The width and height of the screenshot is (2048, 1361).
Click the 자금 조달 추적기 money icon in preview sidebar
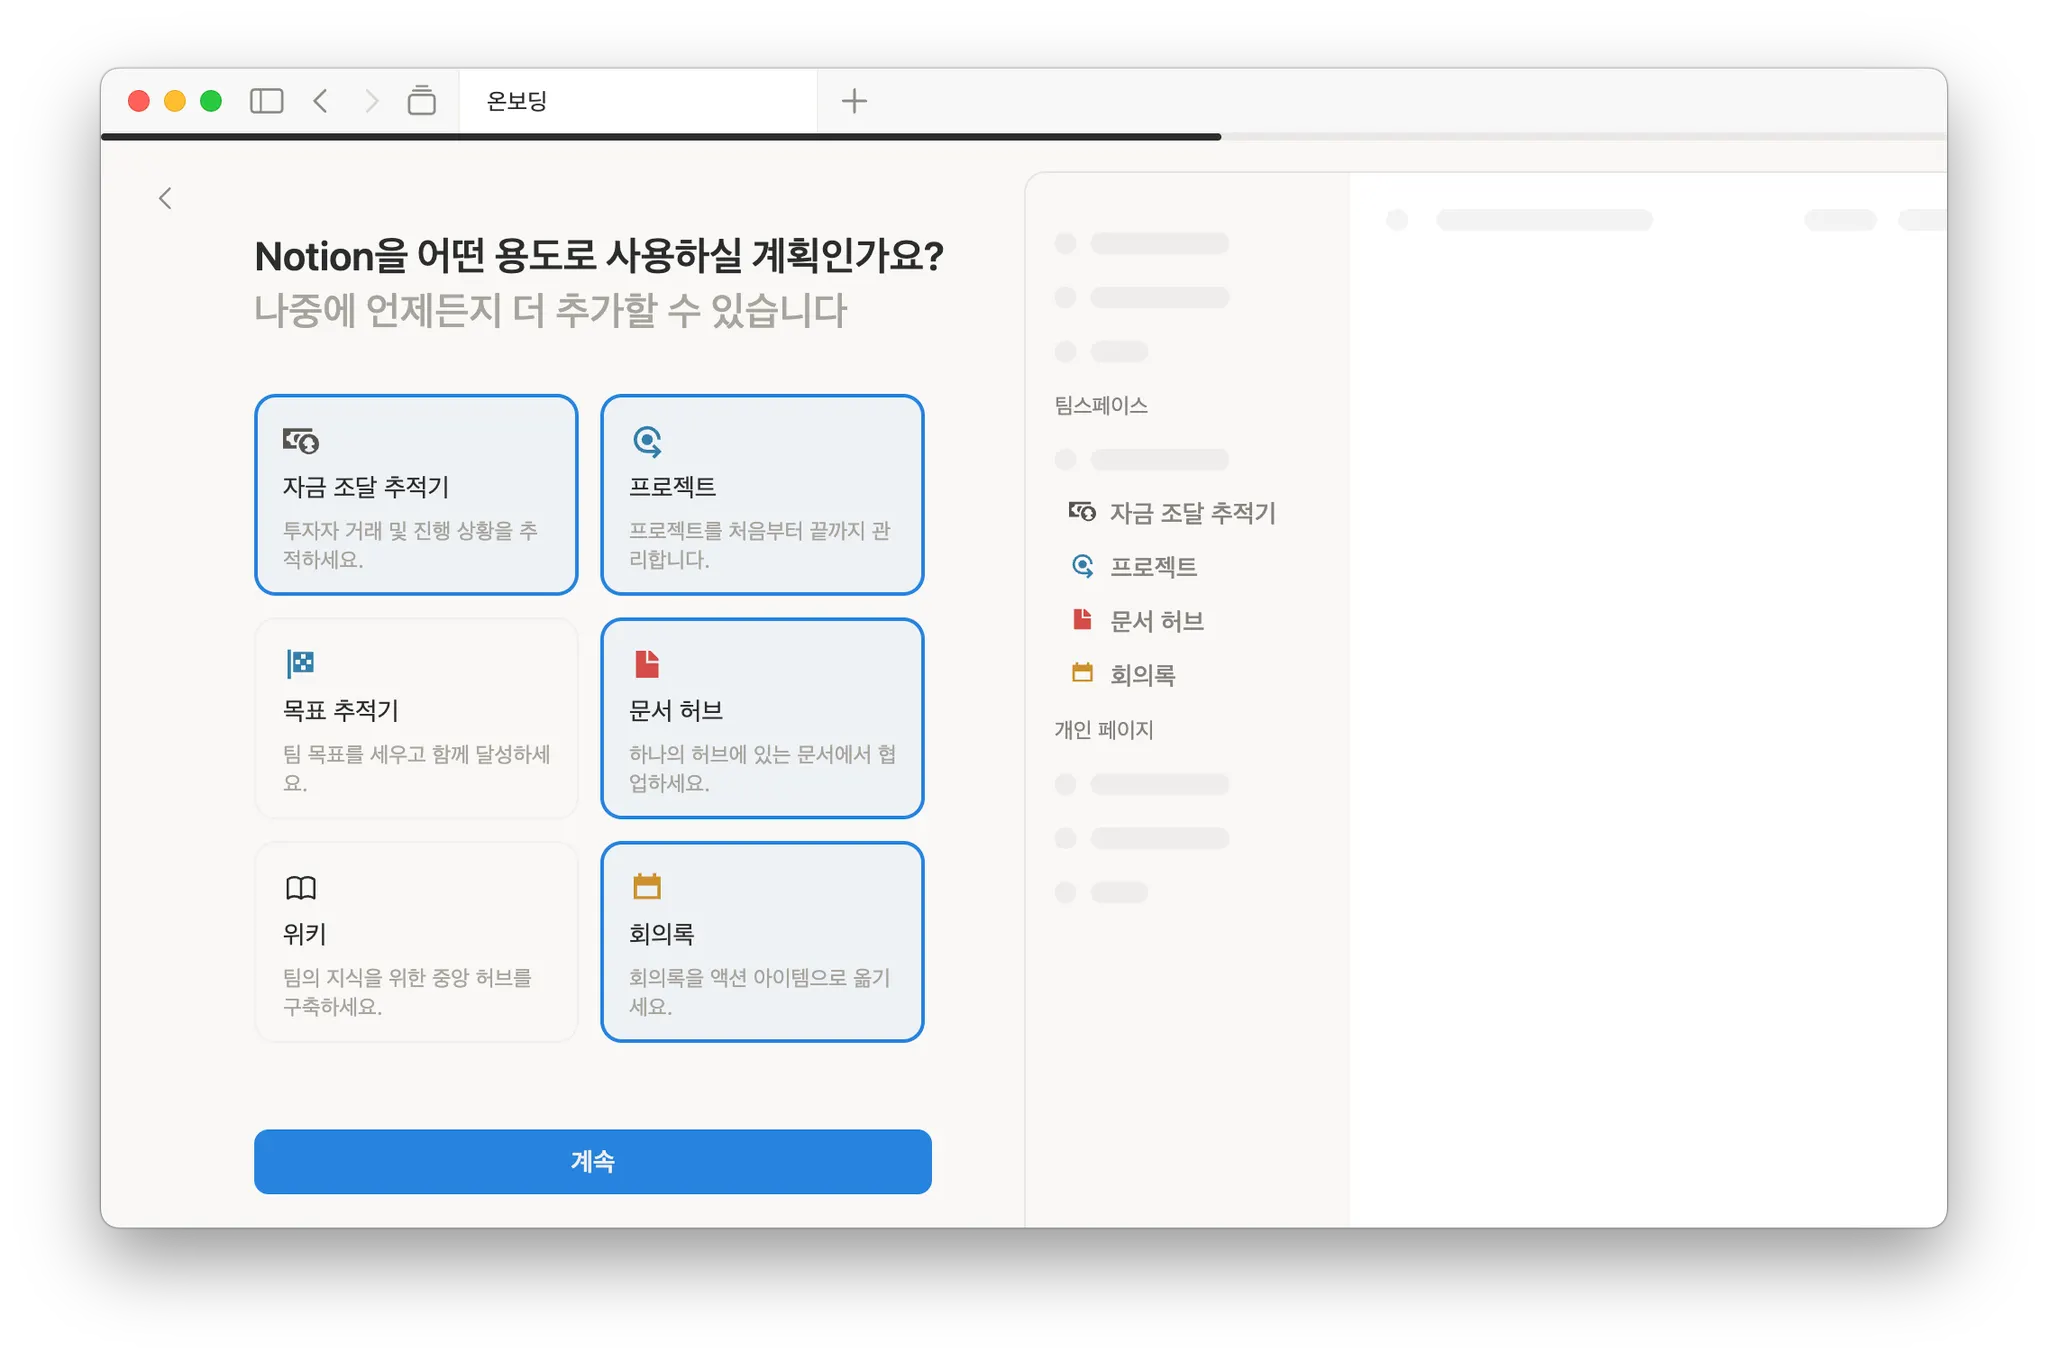[1082, 512]
